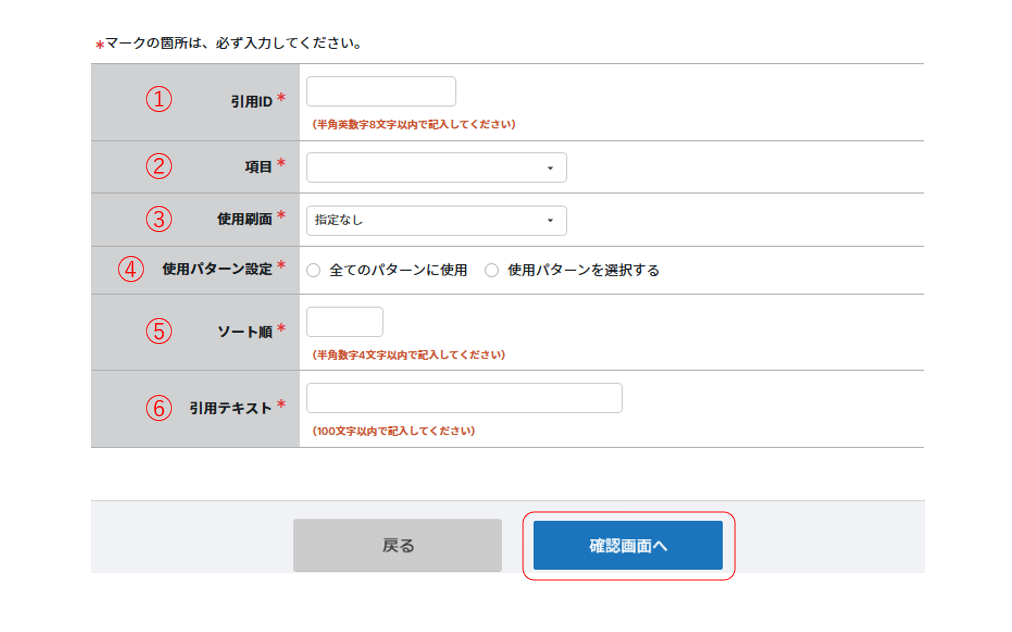Open the 使用刷面 dropdown showing 指定なし
This screenshot has width=1012, height=632.
[436, 220]
